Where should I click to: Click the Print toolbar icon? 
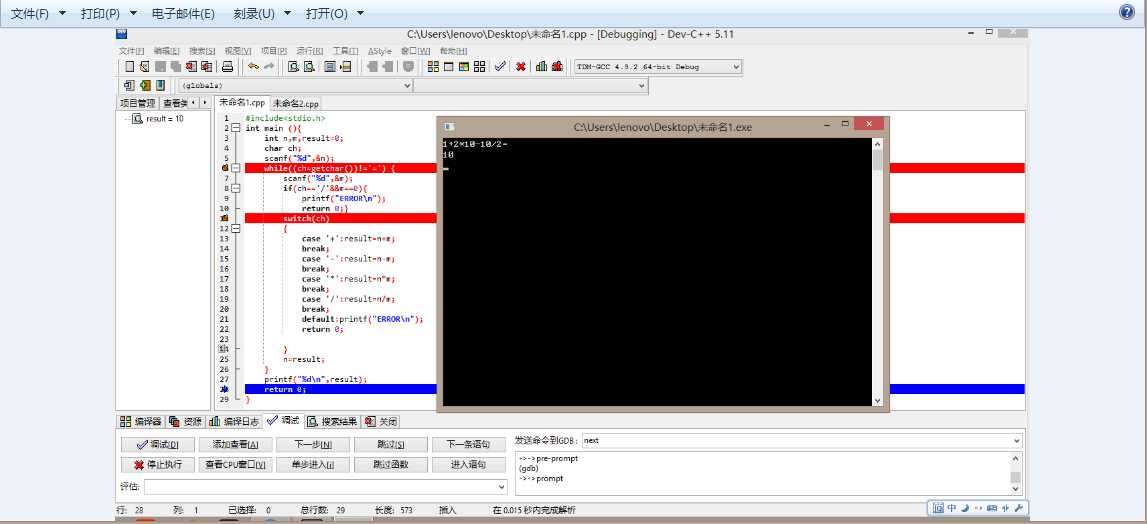tap(227, 67)
